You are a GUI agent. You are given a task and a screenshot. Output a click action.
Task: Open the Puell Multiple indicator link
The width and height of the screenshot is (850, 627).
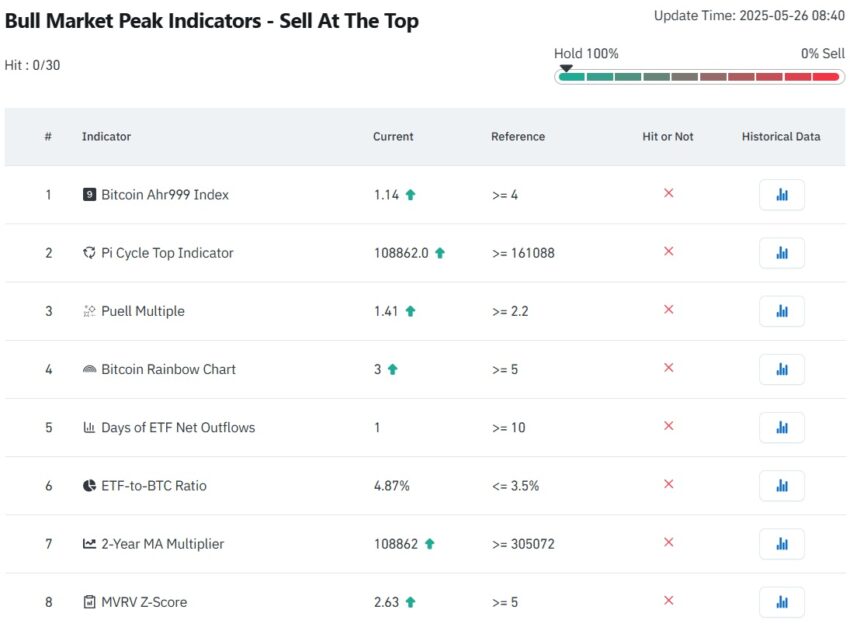click(143, 311)
